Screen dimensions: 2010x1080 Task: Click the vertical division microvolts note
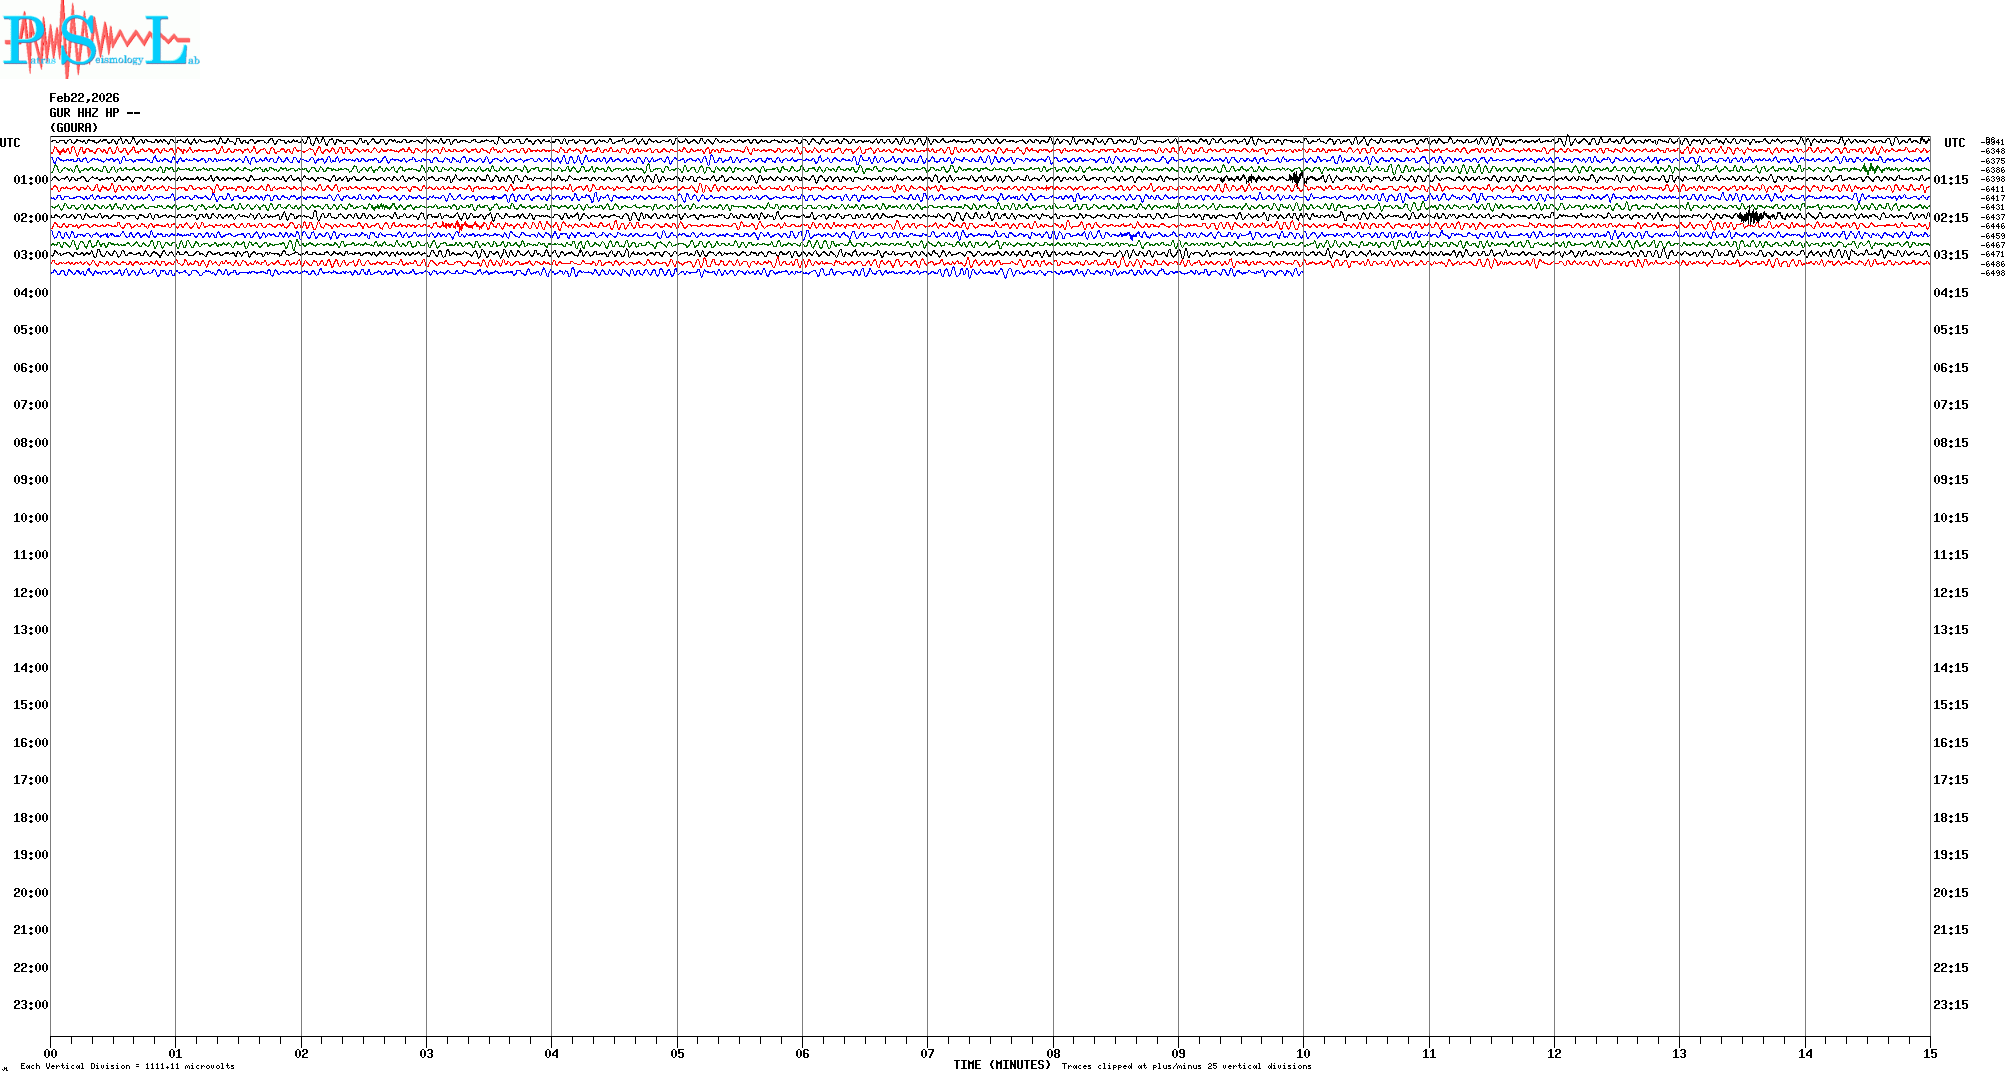coord(127,1067)
